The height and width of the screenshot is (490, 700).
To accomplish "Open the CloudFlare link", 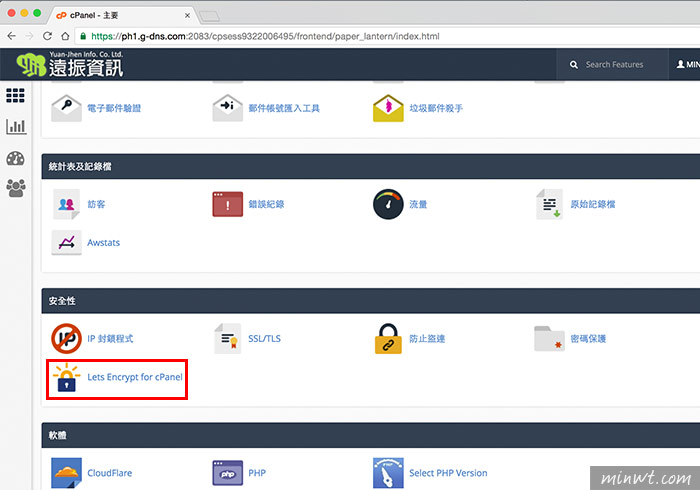I will coord(109,473).
